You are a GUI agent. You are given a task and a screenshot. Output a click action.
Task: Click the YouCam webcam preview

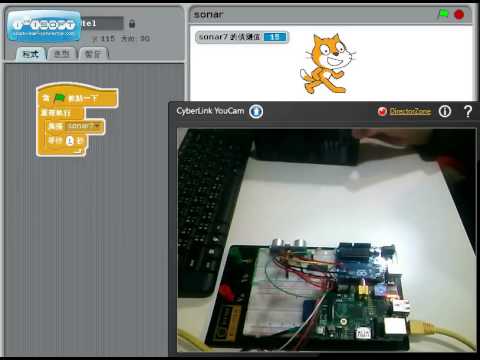[327, 240]
